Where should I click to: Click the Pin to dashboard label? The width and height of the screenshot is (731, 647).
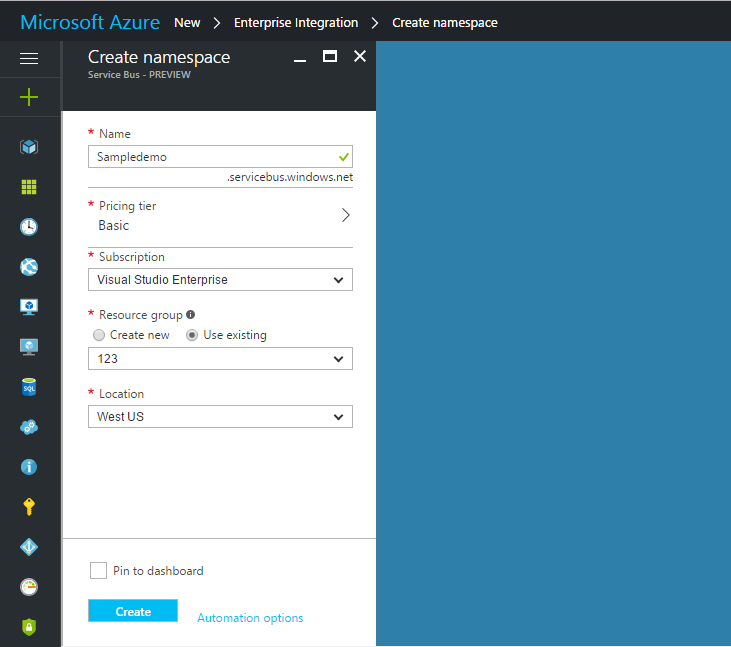coord(158,571)
